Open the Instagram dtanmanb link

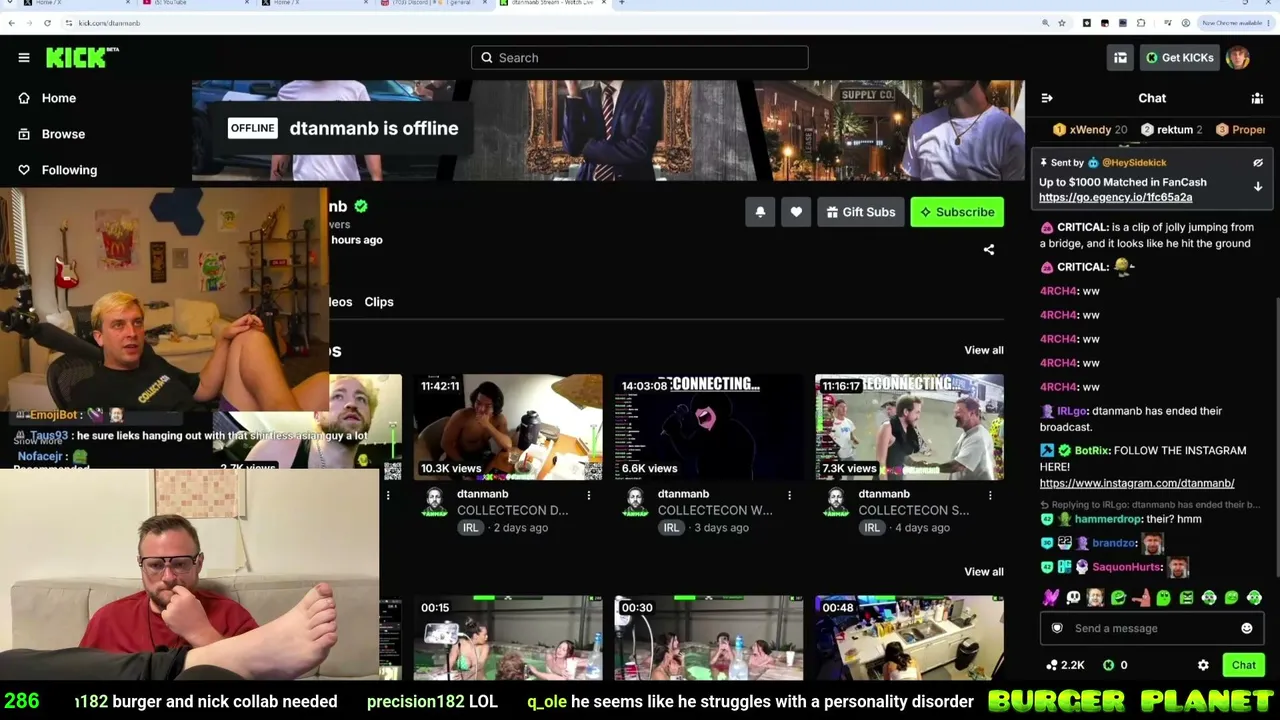tap(1137, 483)
